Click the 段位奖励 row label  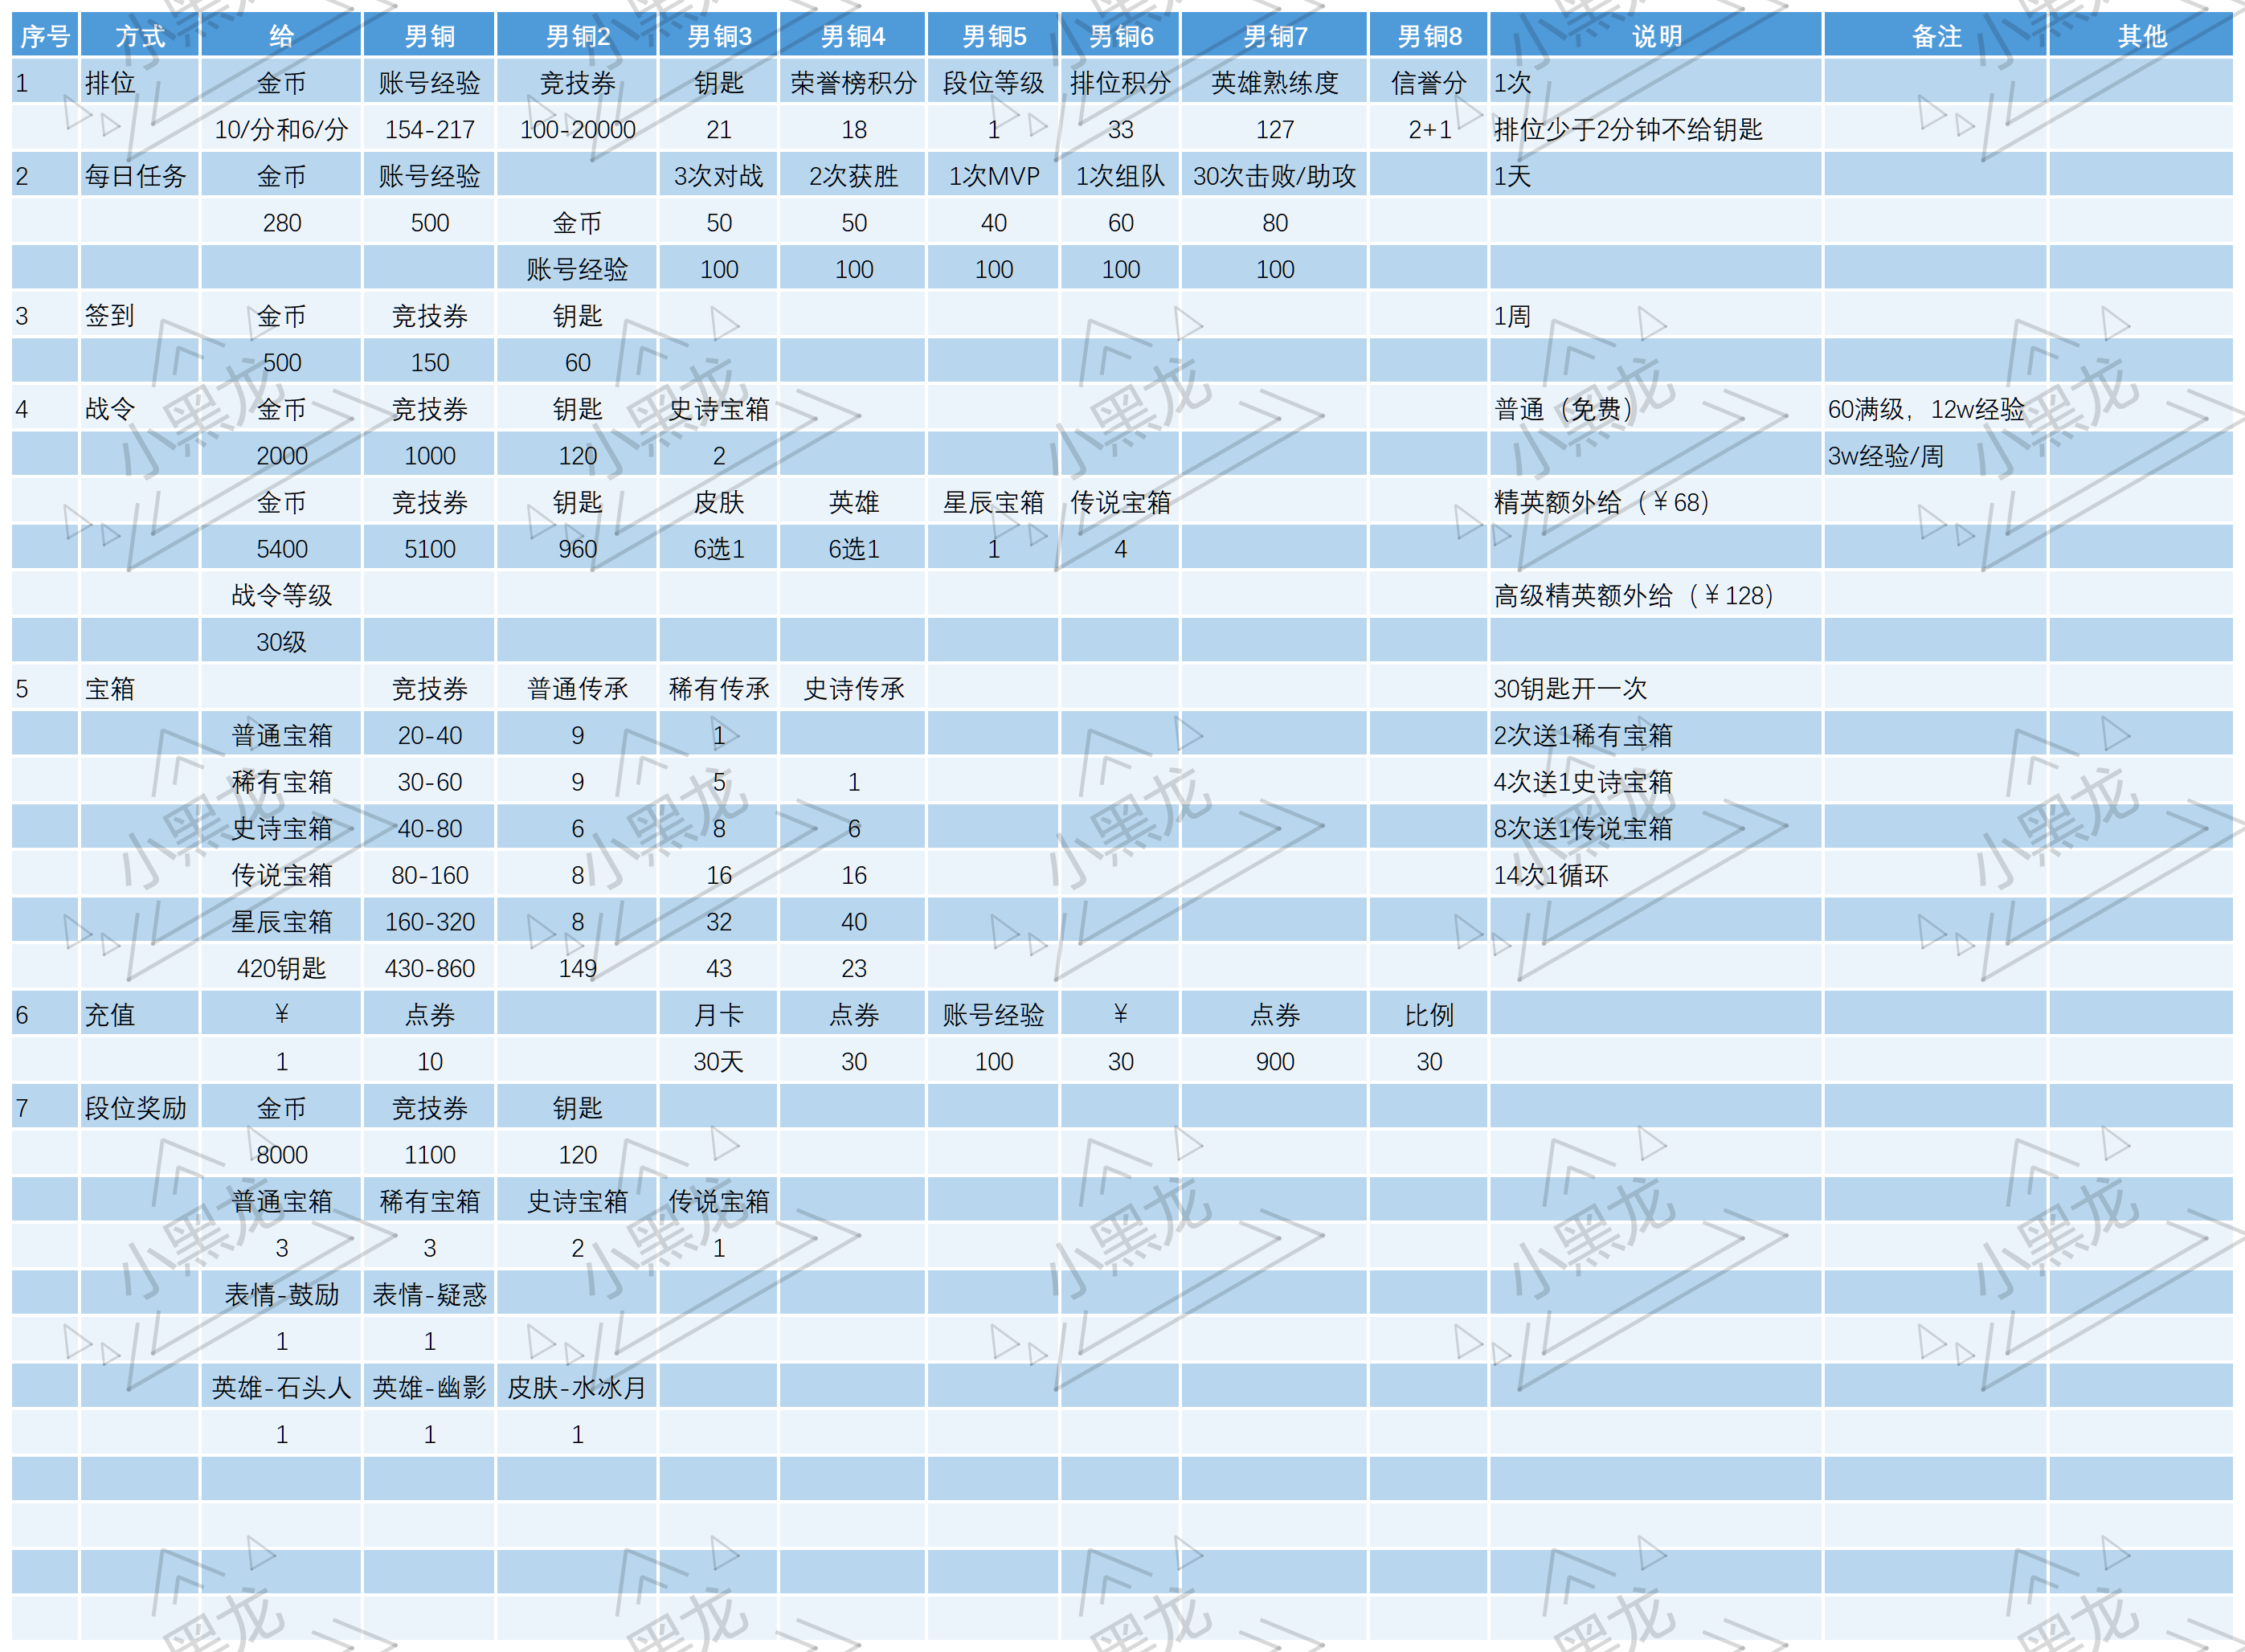click(x=136, y=1108)
